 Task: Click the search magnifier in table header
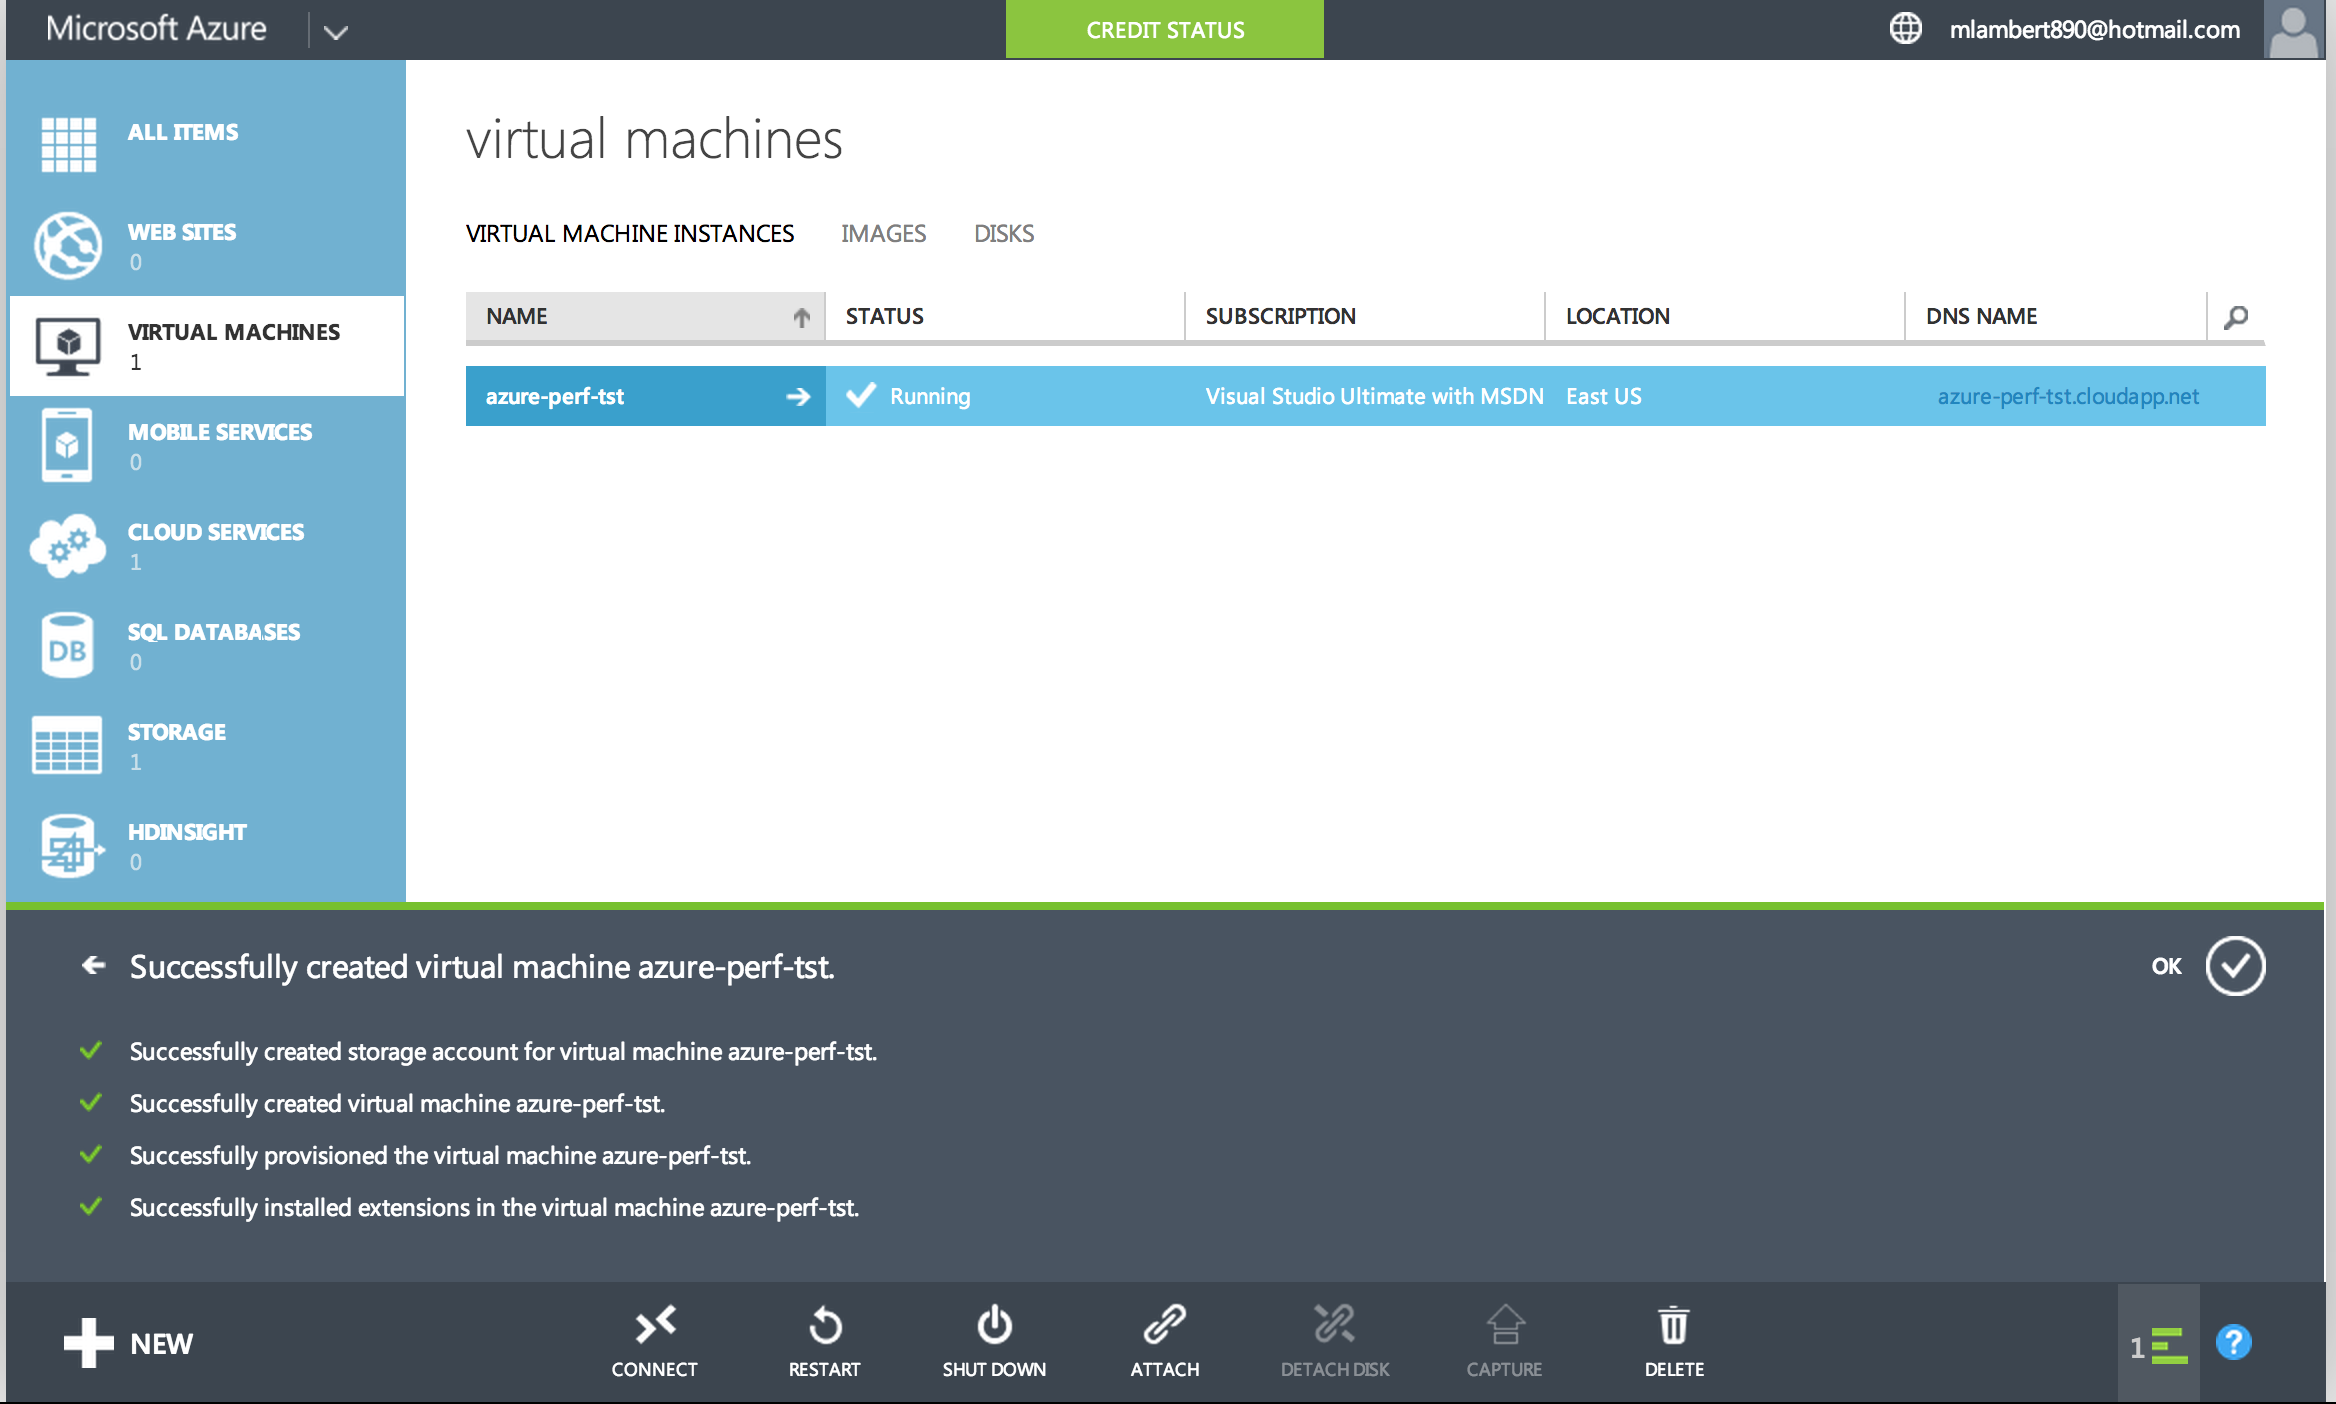tap(2236, 317)
